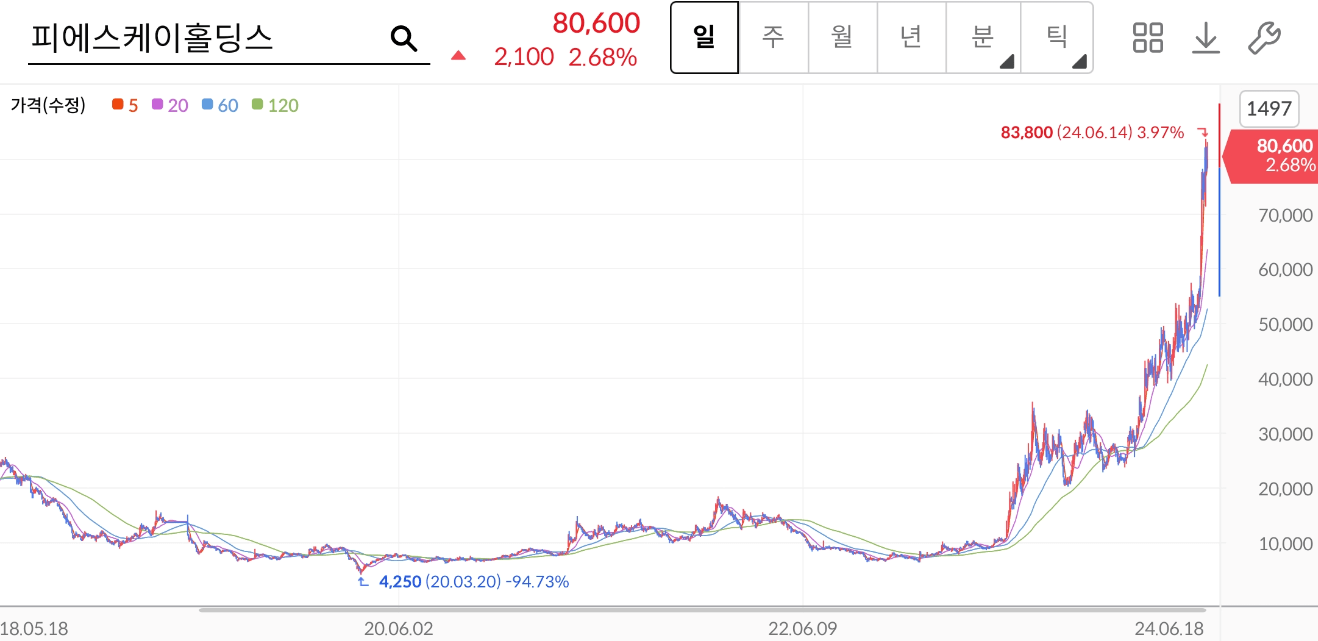
Task: Select the 년 yearly chart tab
Action: click(911, 37)
